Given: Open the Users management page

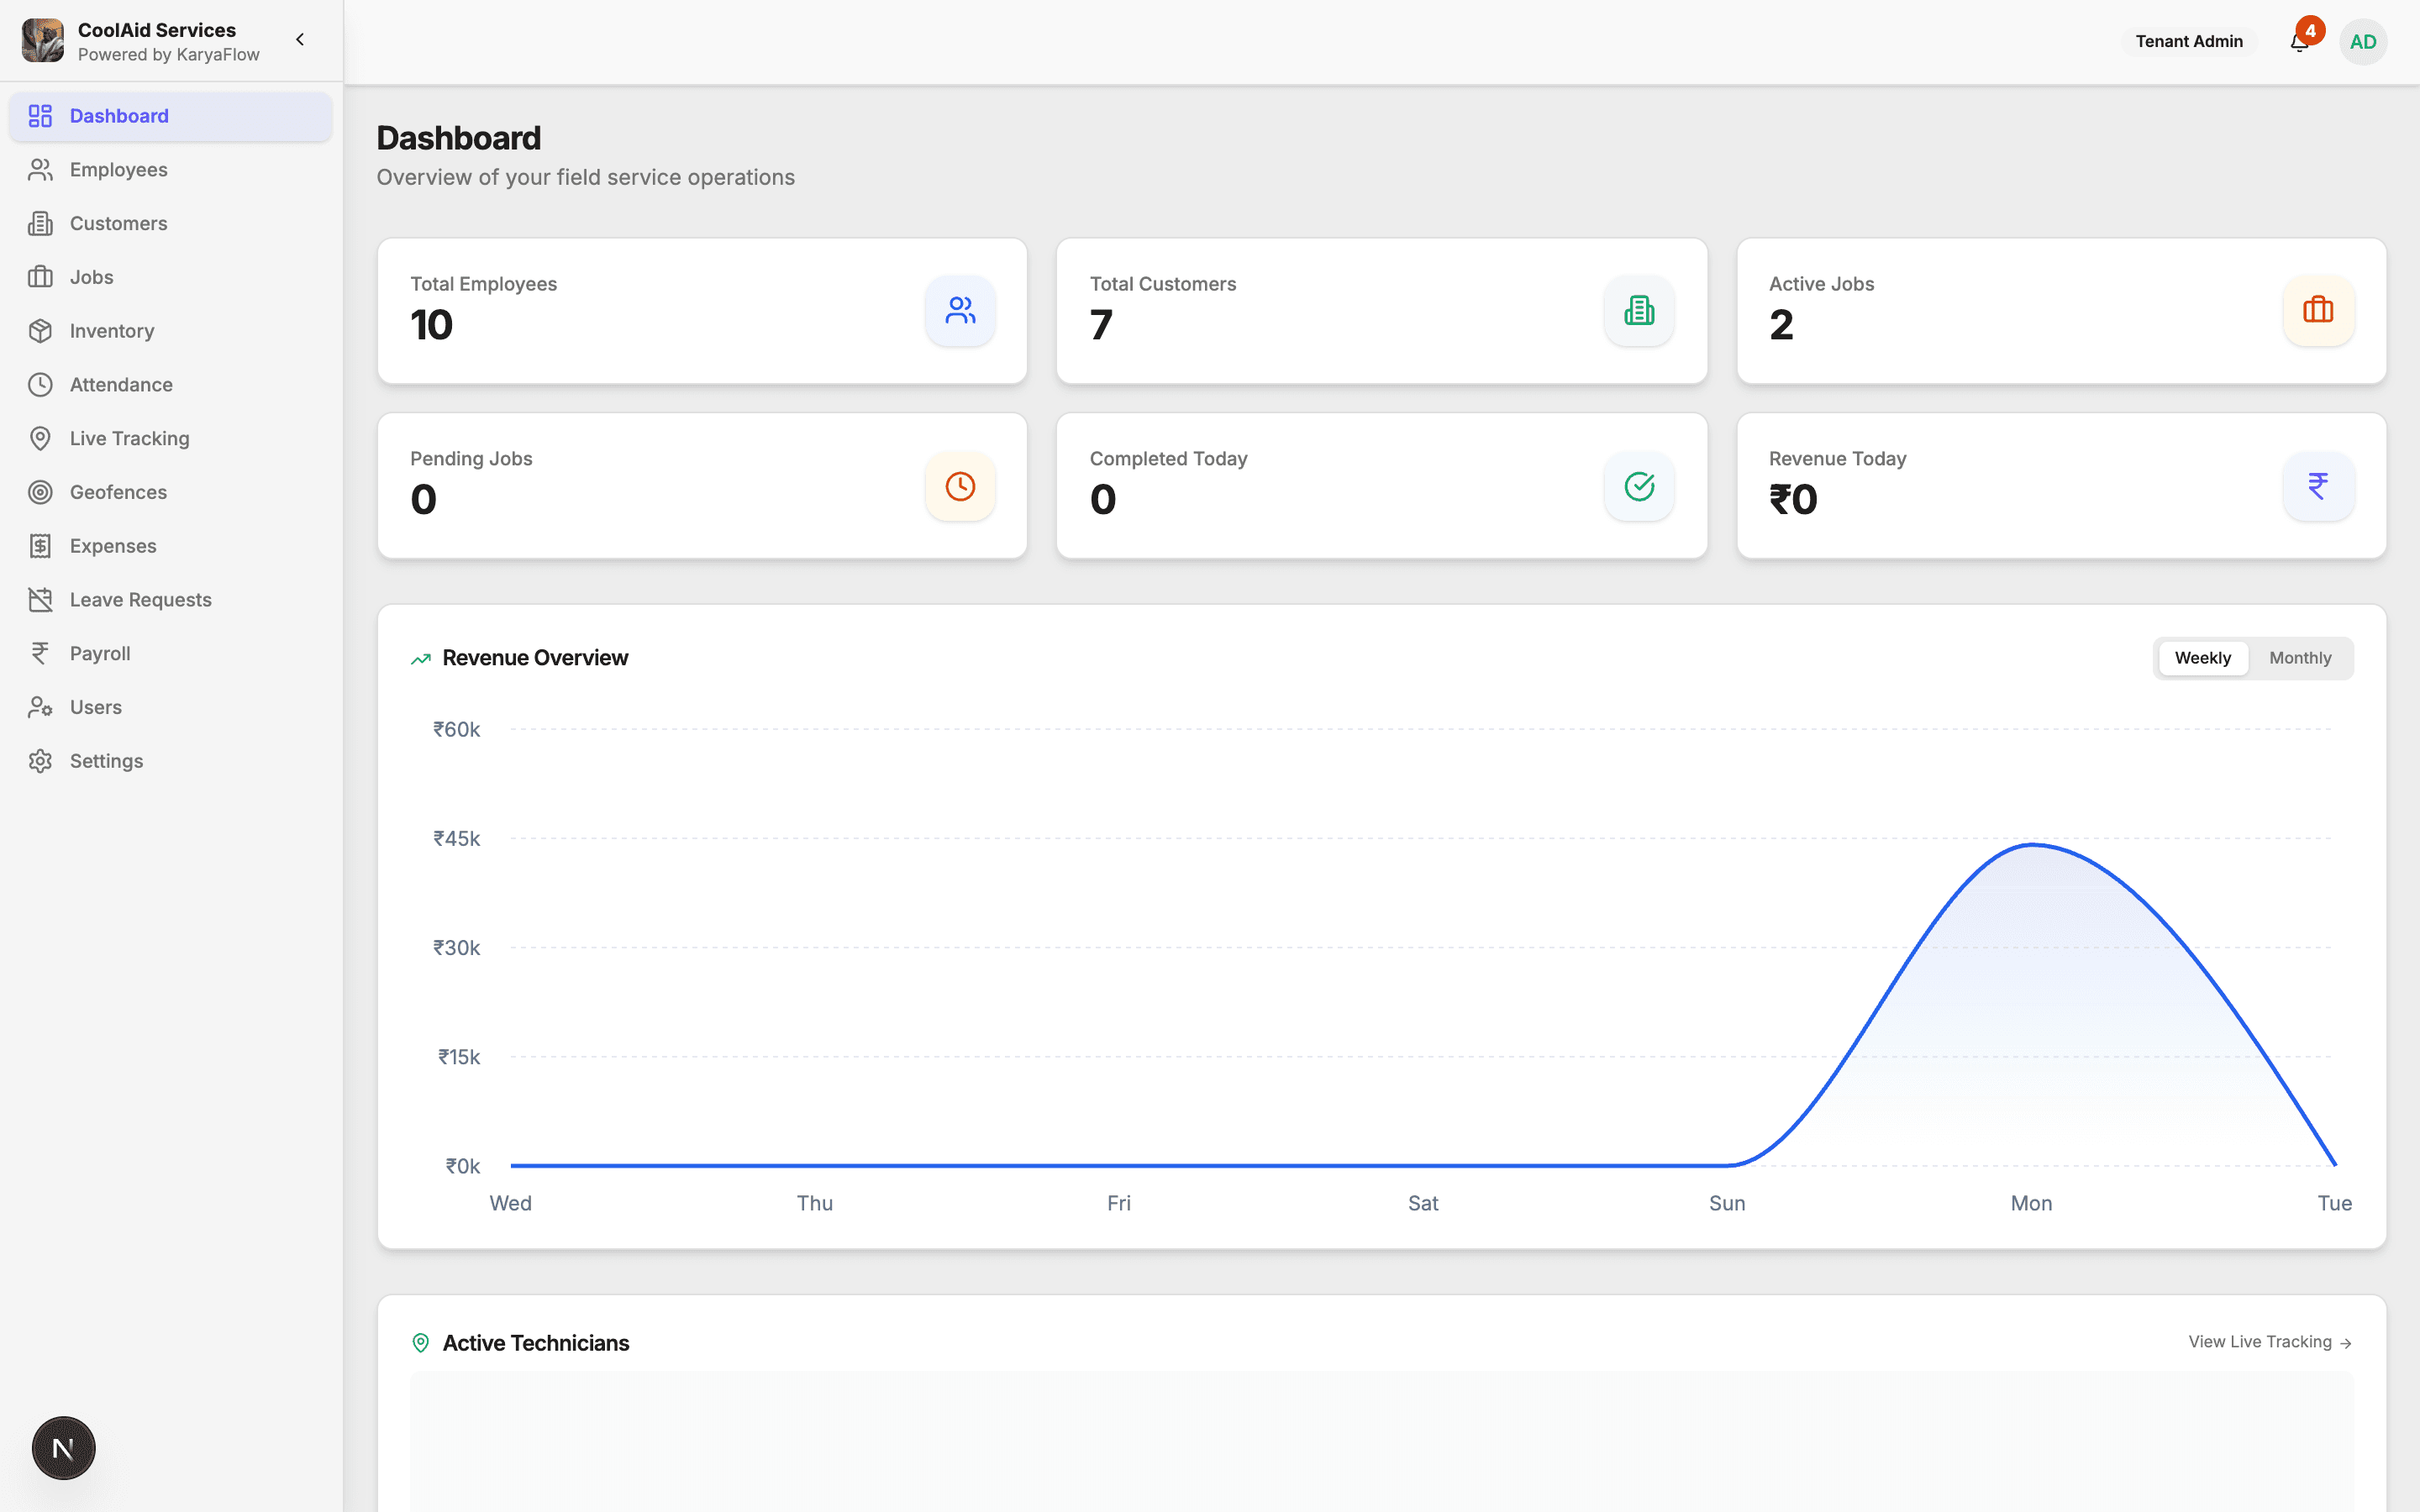Looking at the screenshot, I should pyautogui.click(x=171, y=707).
